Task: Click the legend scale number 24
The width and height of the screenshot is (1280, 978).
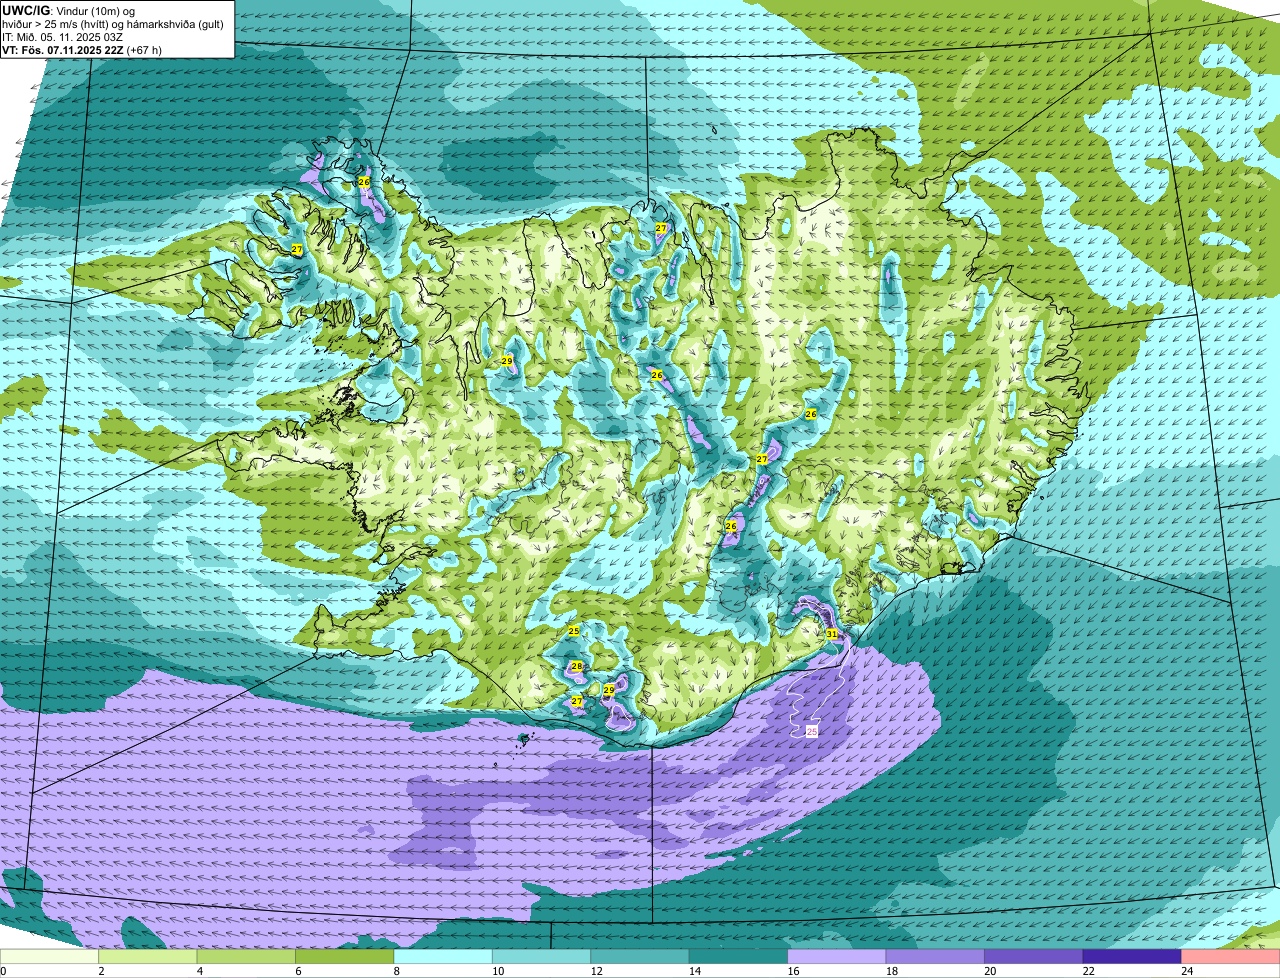Action: pos(1186,971)
